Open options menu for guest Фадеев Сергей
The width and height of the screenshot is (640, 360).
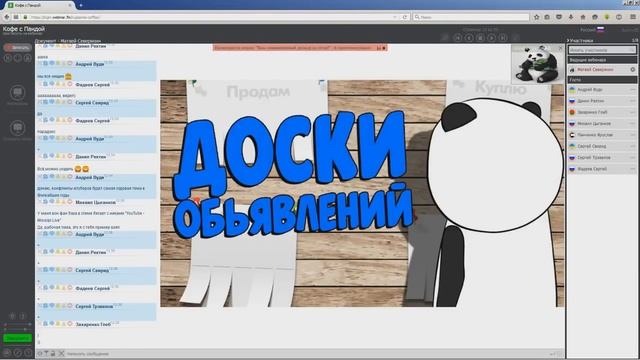tap(633, 169)
